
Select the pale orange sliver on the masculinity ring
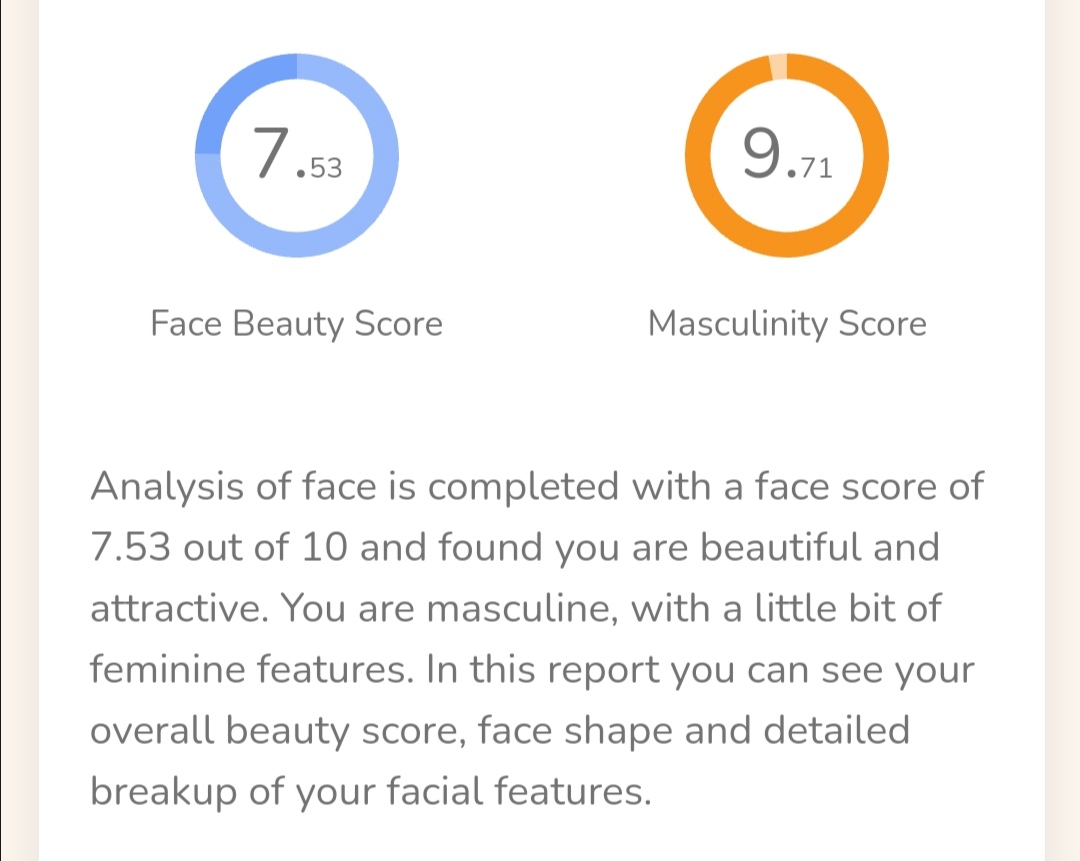[x=778, y=67]
